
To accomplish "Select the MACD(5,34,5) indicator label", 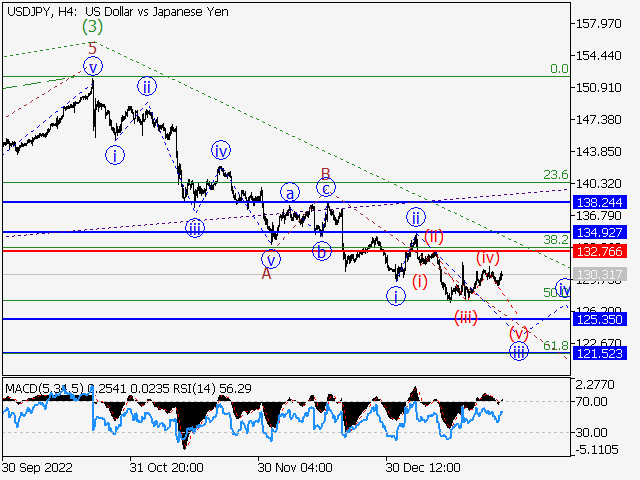I will tap(44, 388).
